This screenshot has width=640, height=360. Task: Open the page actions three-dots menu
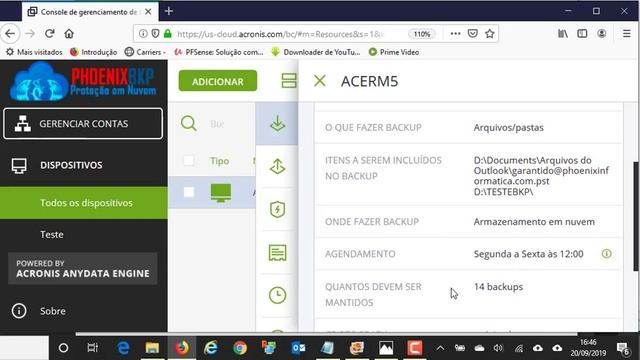455,33
